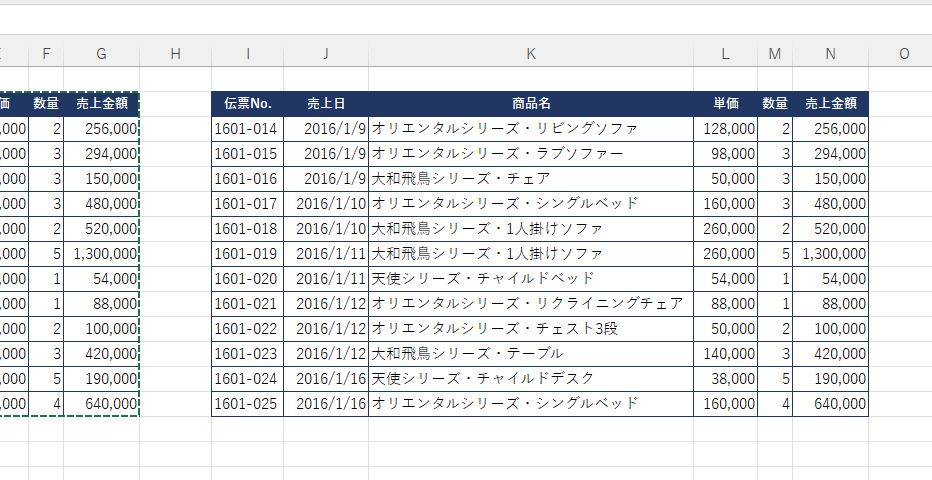This screenshot has height=480, width=932.
Task: Click product 天使シリーズ・チャイルドベッド
Action: click(531, 279)
